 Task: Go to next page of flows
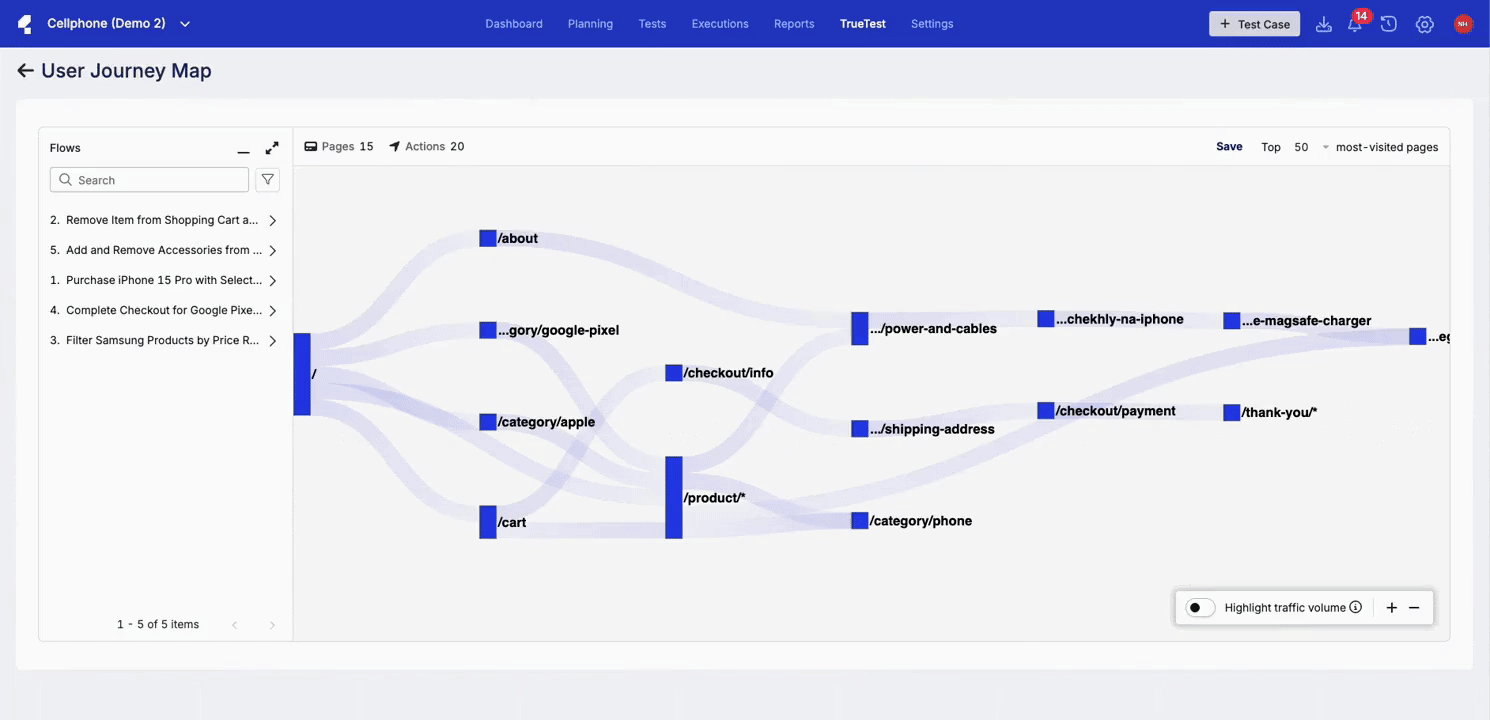coord(272,625)
